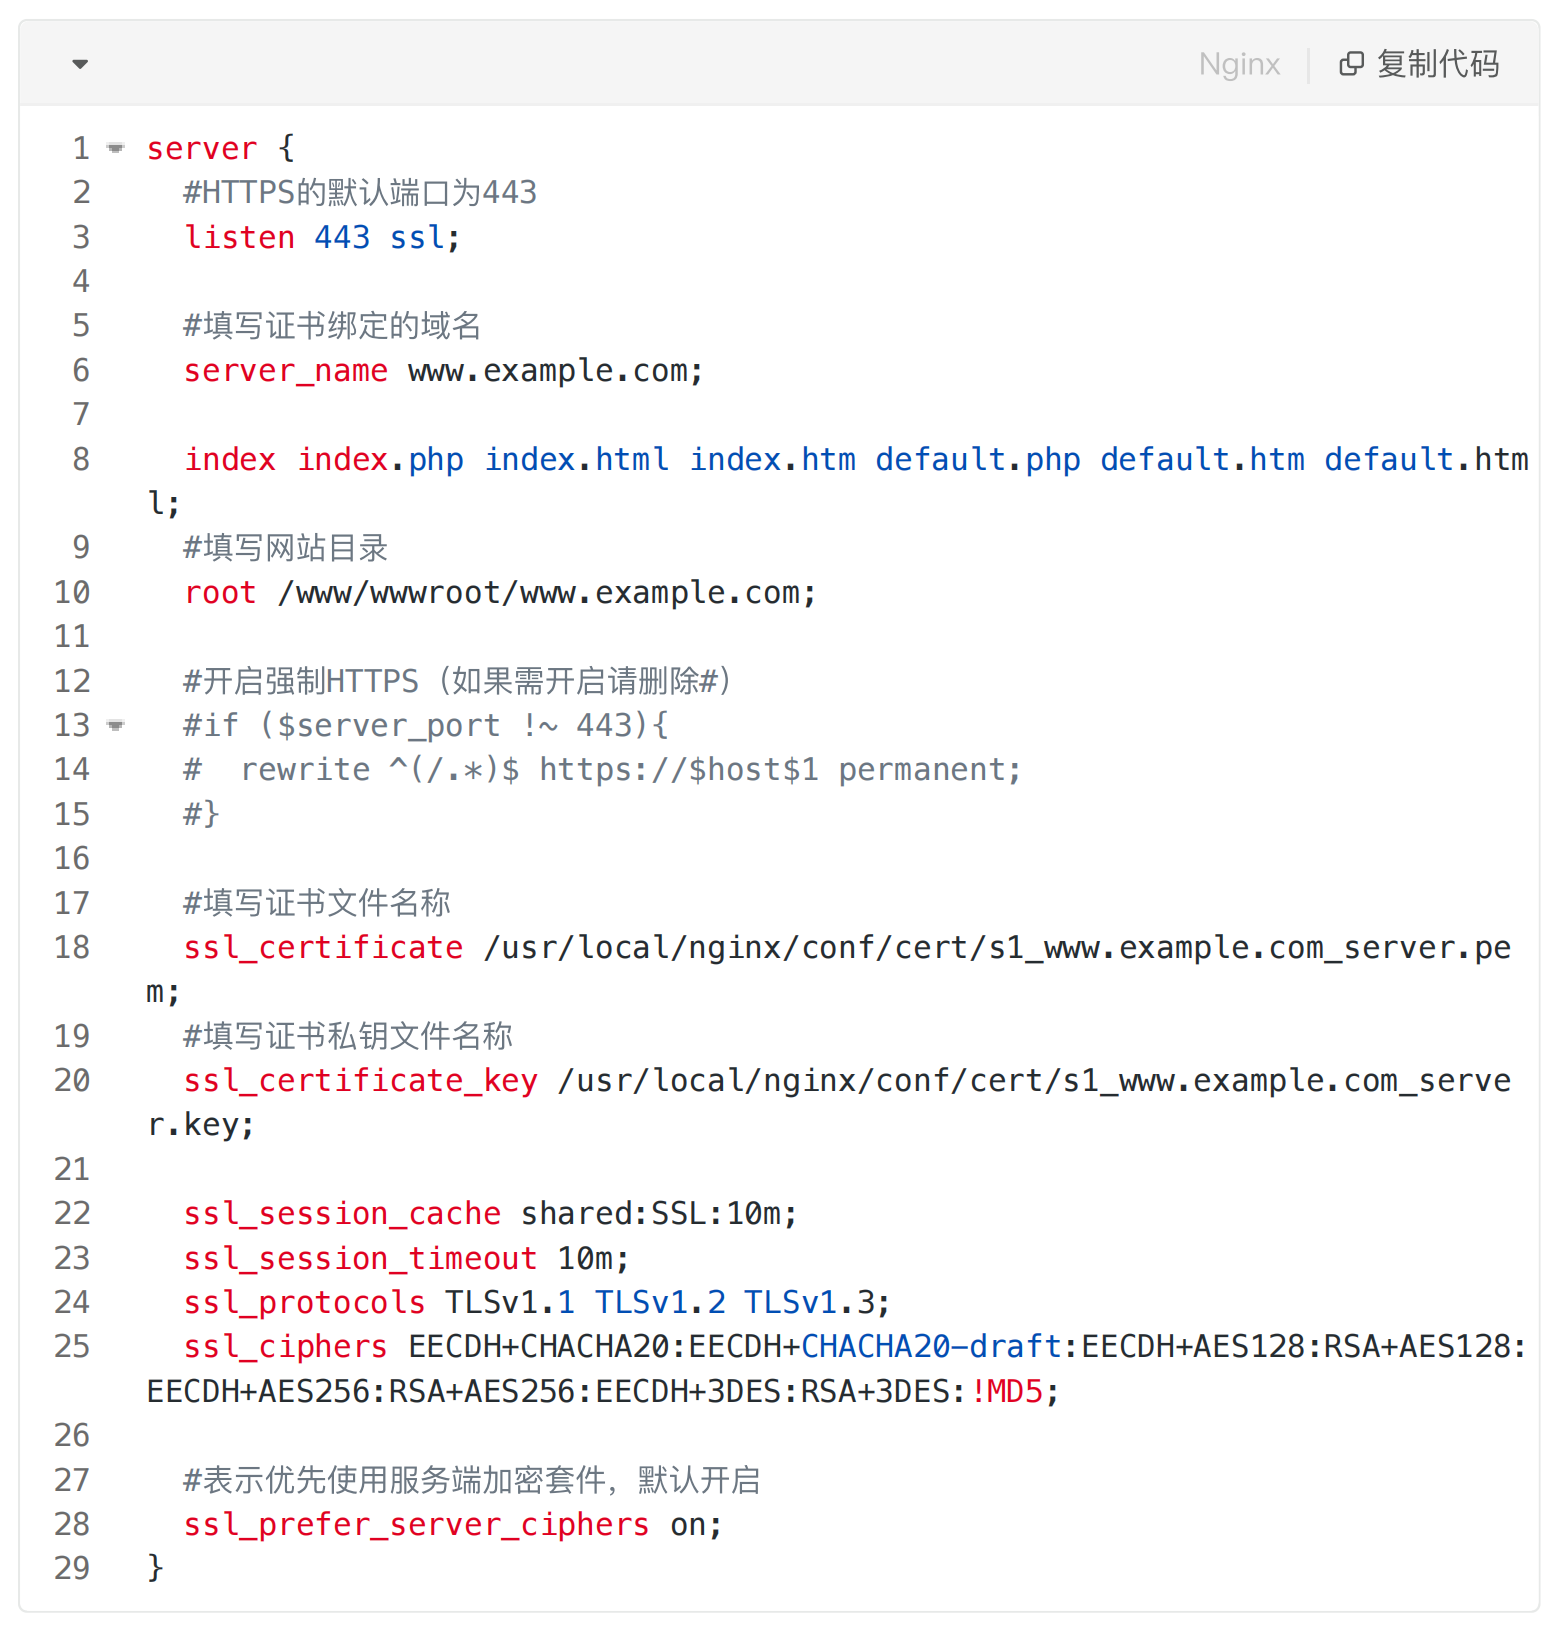The height and width of the screenshot is (1628, 1564).
Task: Click the server_name directive keyword
Action: pos(285,371)
